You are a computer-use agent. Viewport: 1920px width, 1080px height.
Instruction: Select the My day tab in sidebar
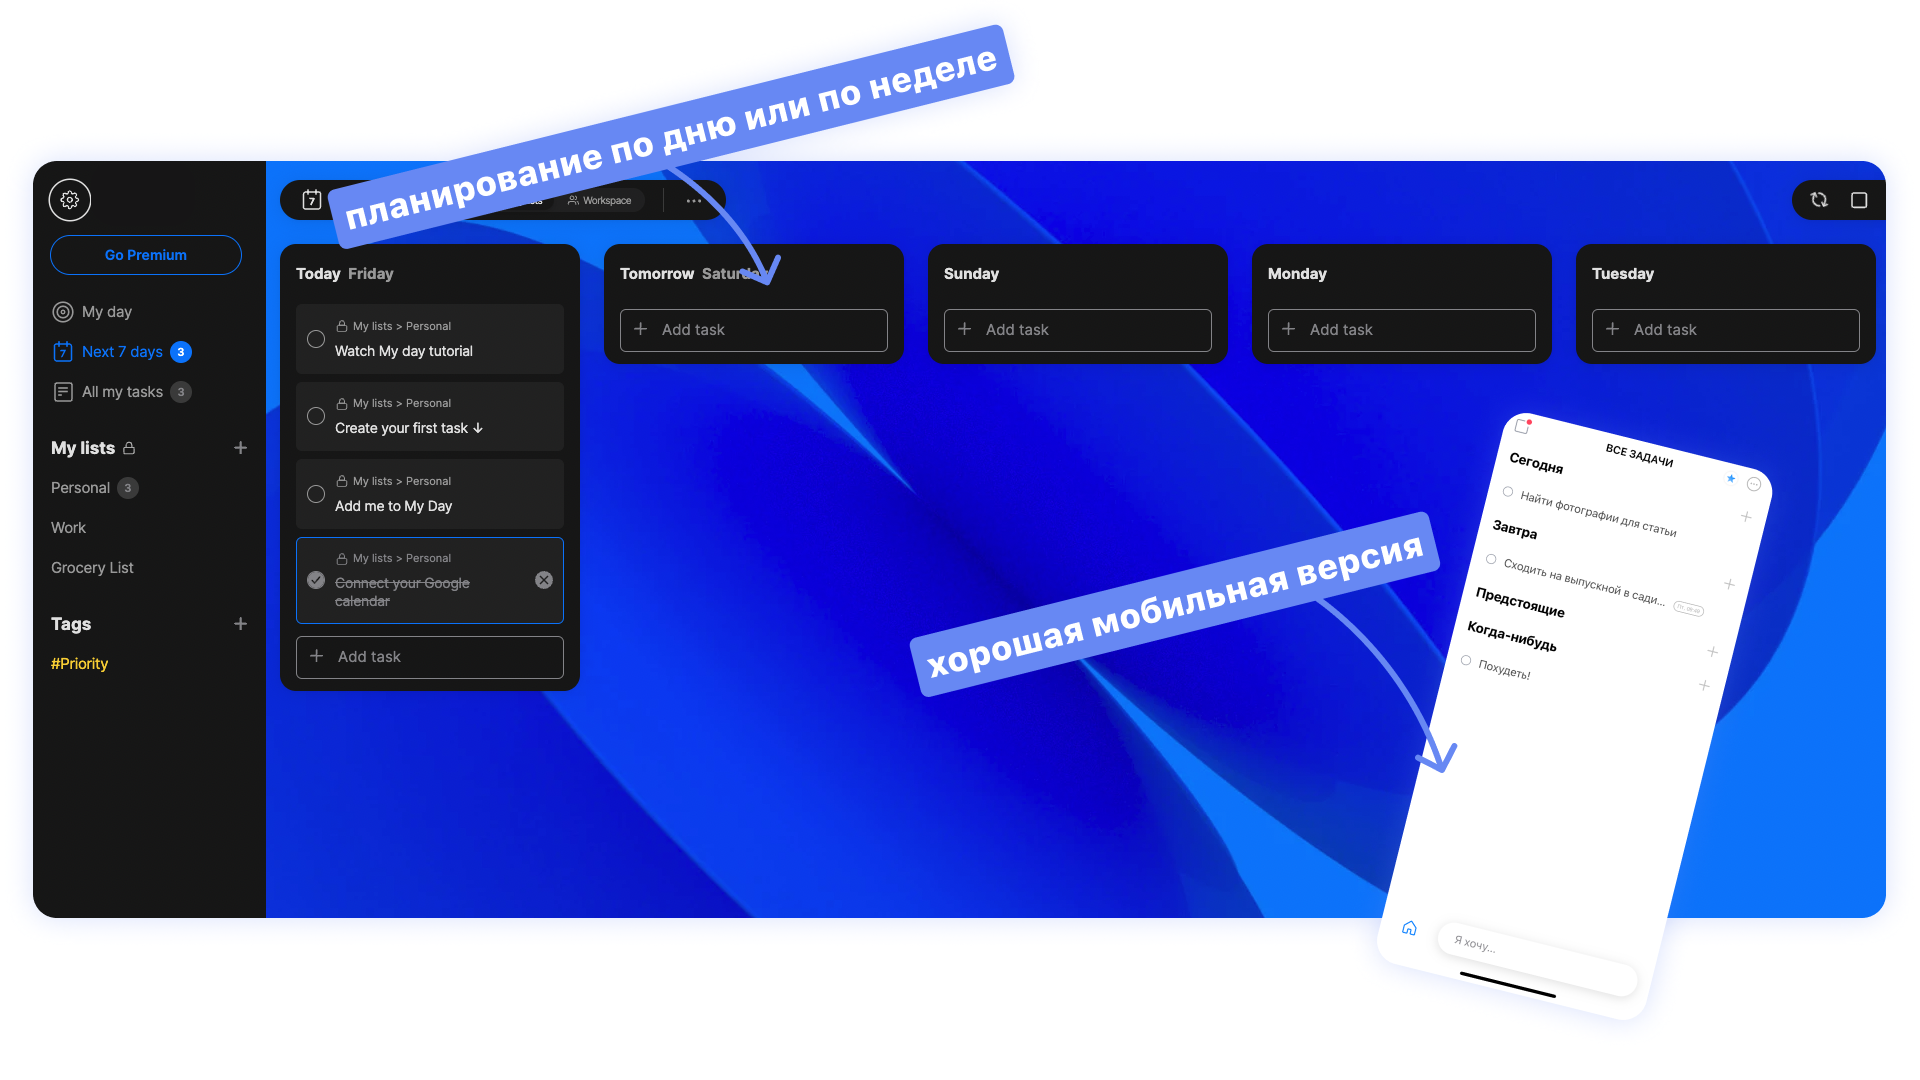(x=107, y=311)
